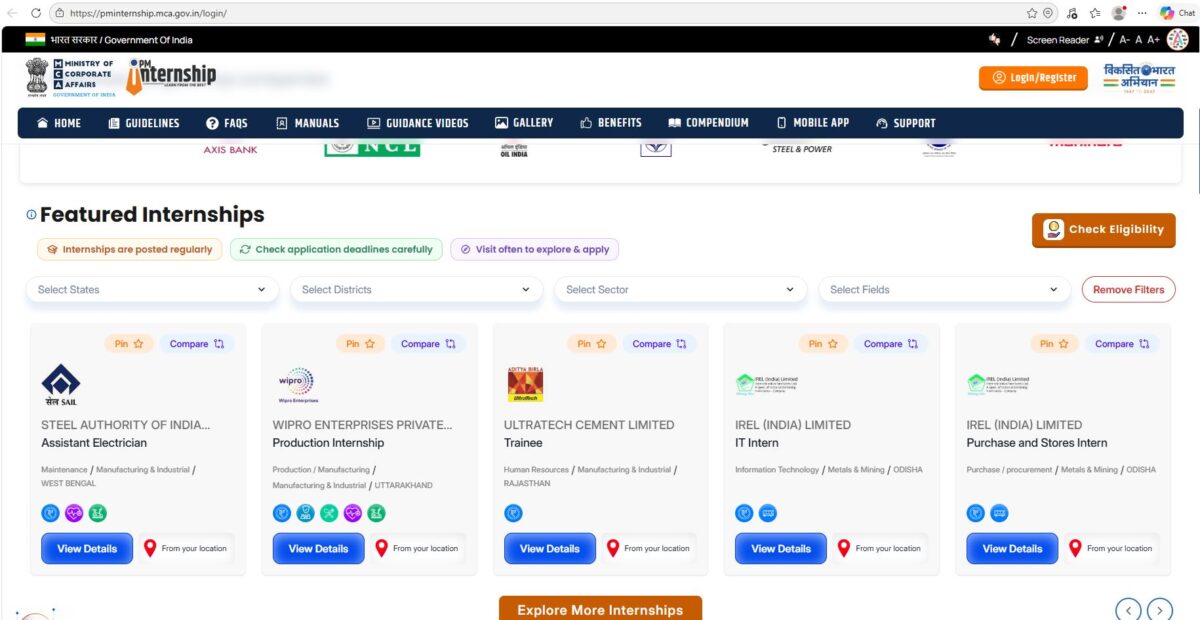
Task: Click Explore More Internships button
Action: [x=600, y=608]
